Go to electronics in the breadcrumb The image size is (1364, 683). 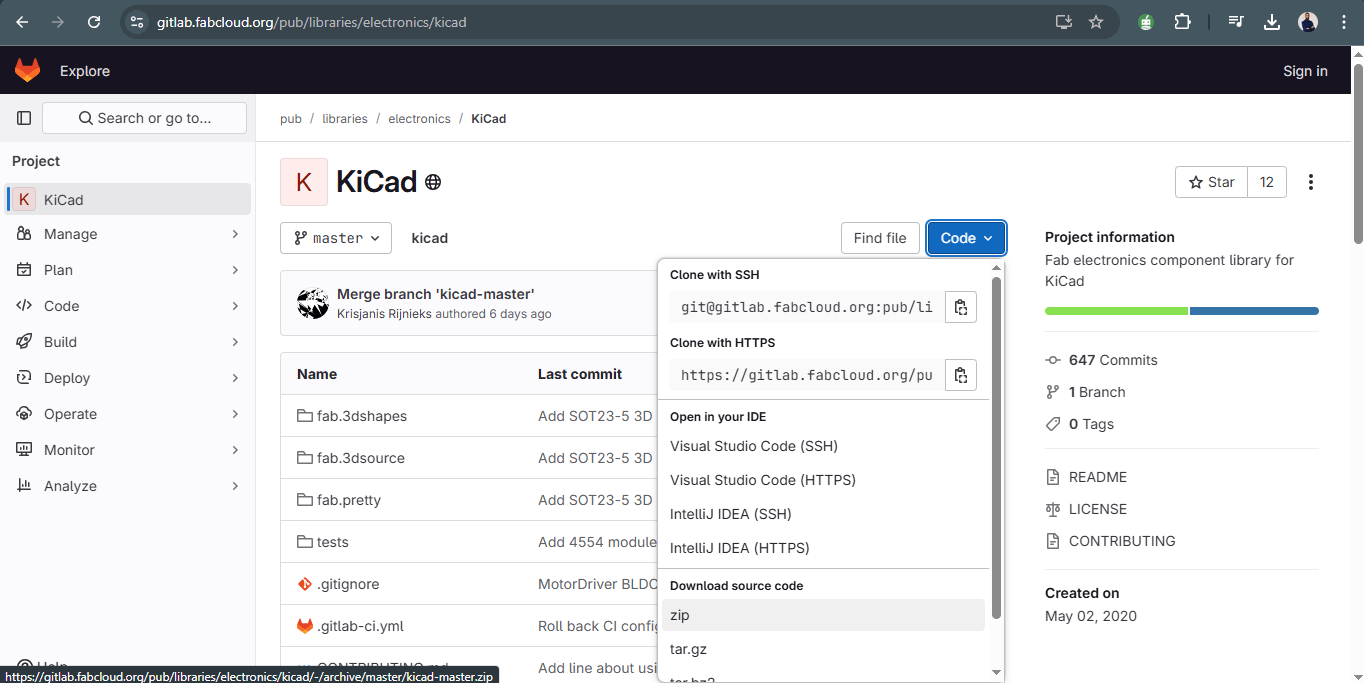[419, 118]
